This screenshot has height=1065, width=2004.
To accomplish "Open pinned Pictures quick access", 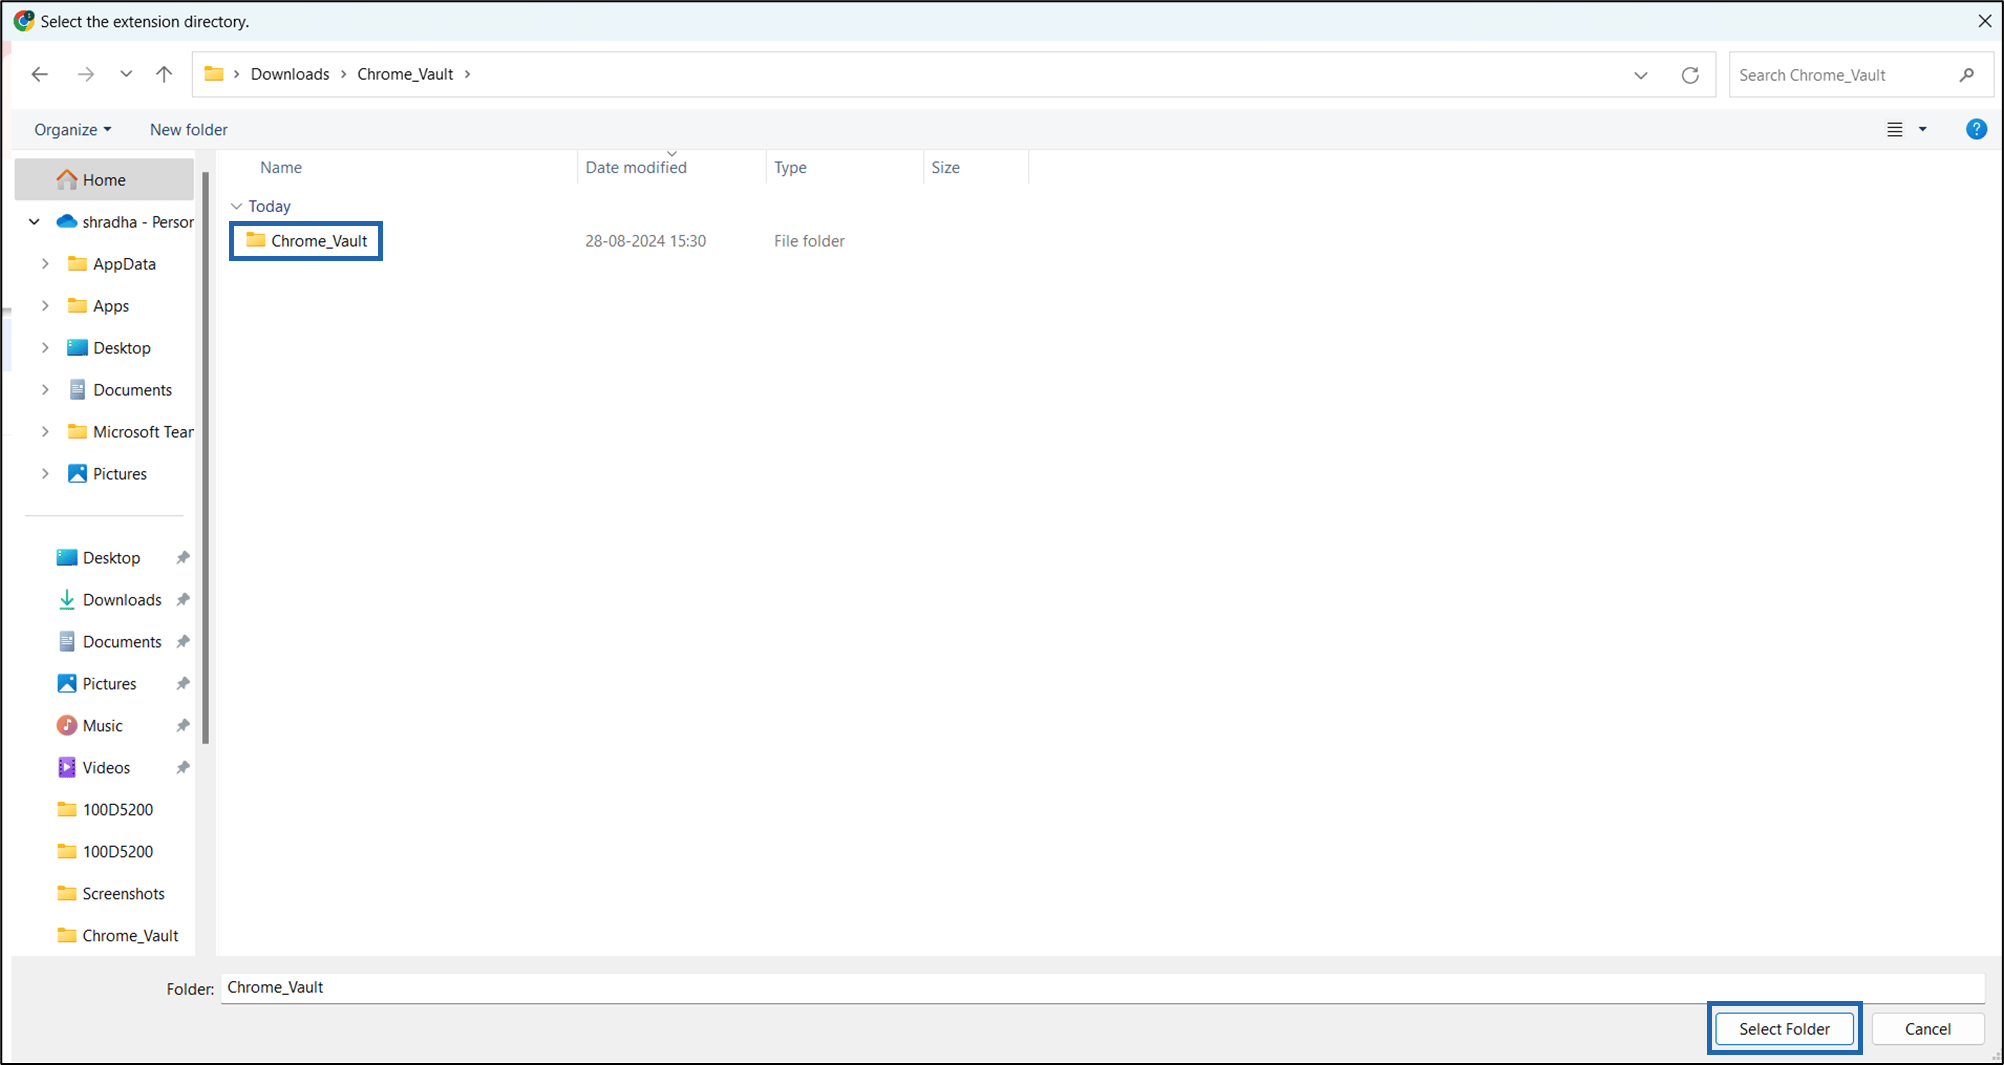I will [96, 684].
